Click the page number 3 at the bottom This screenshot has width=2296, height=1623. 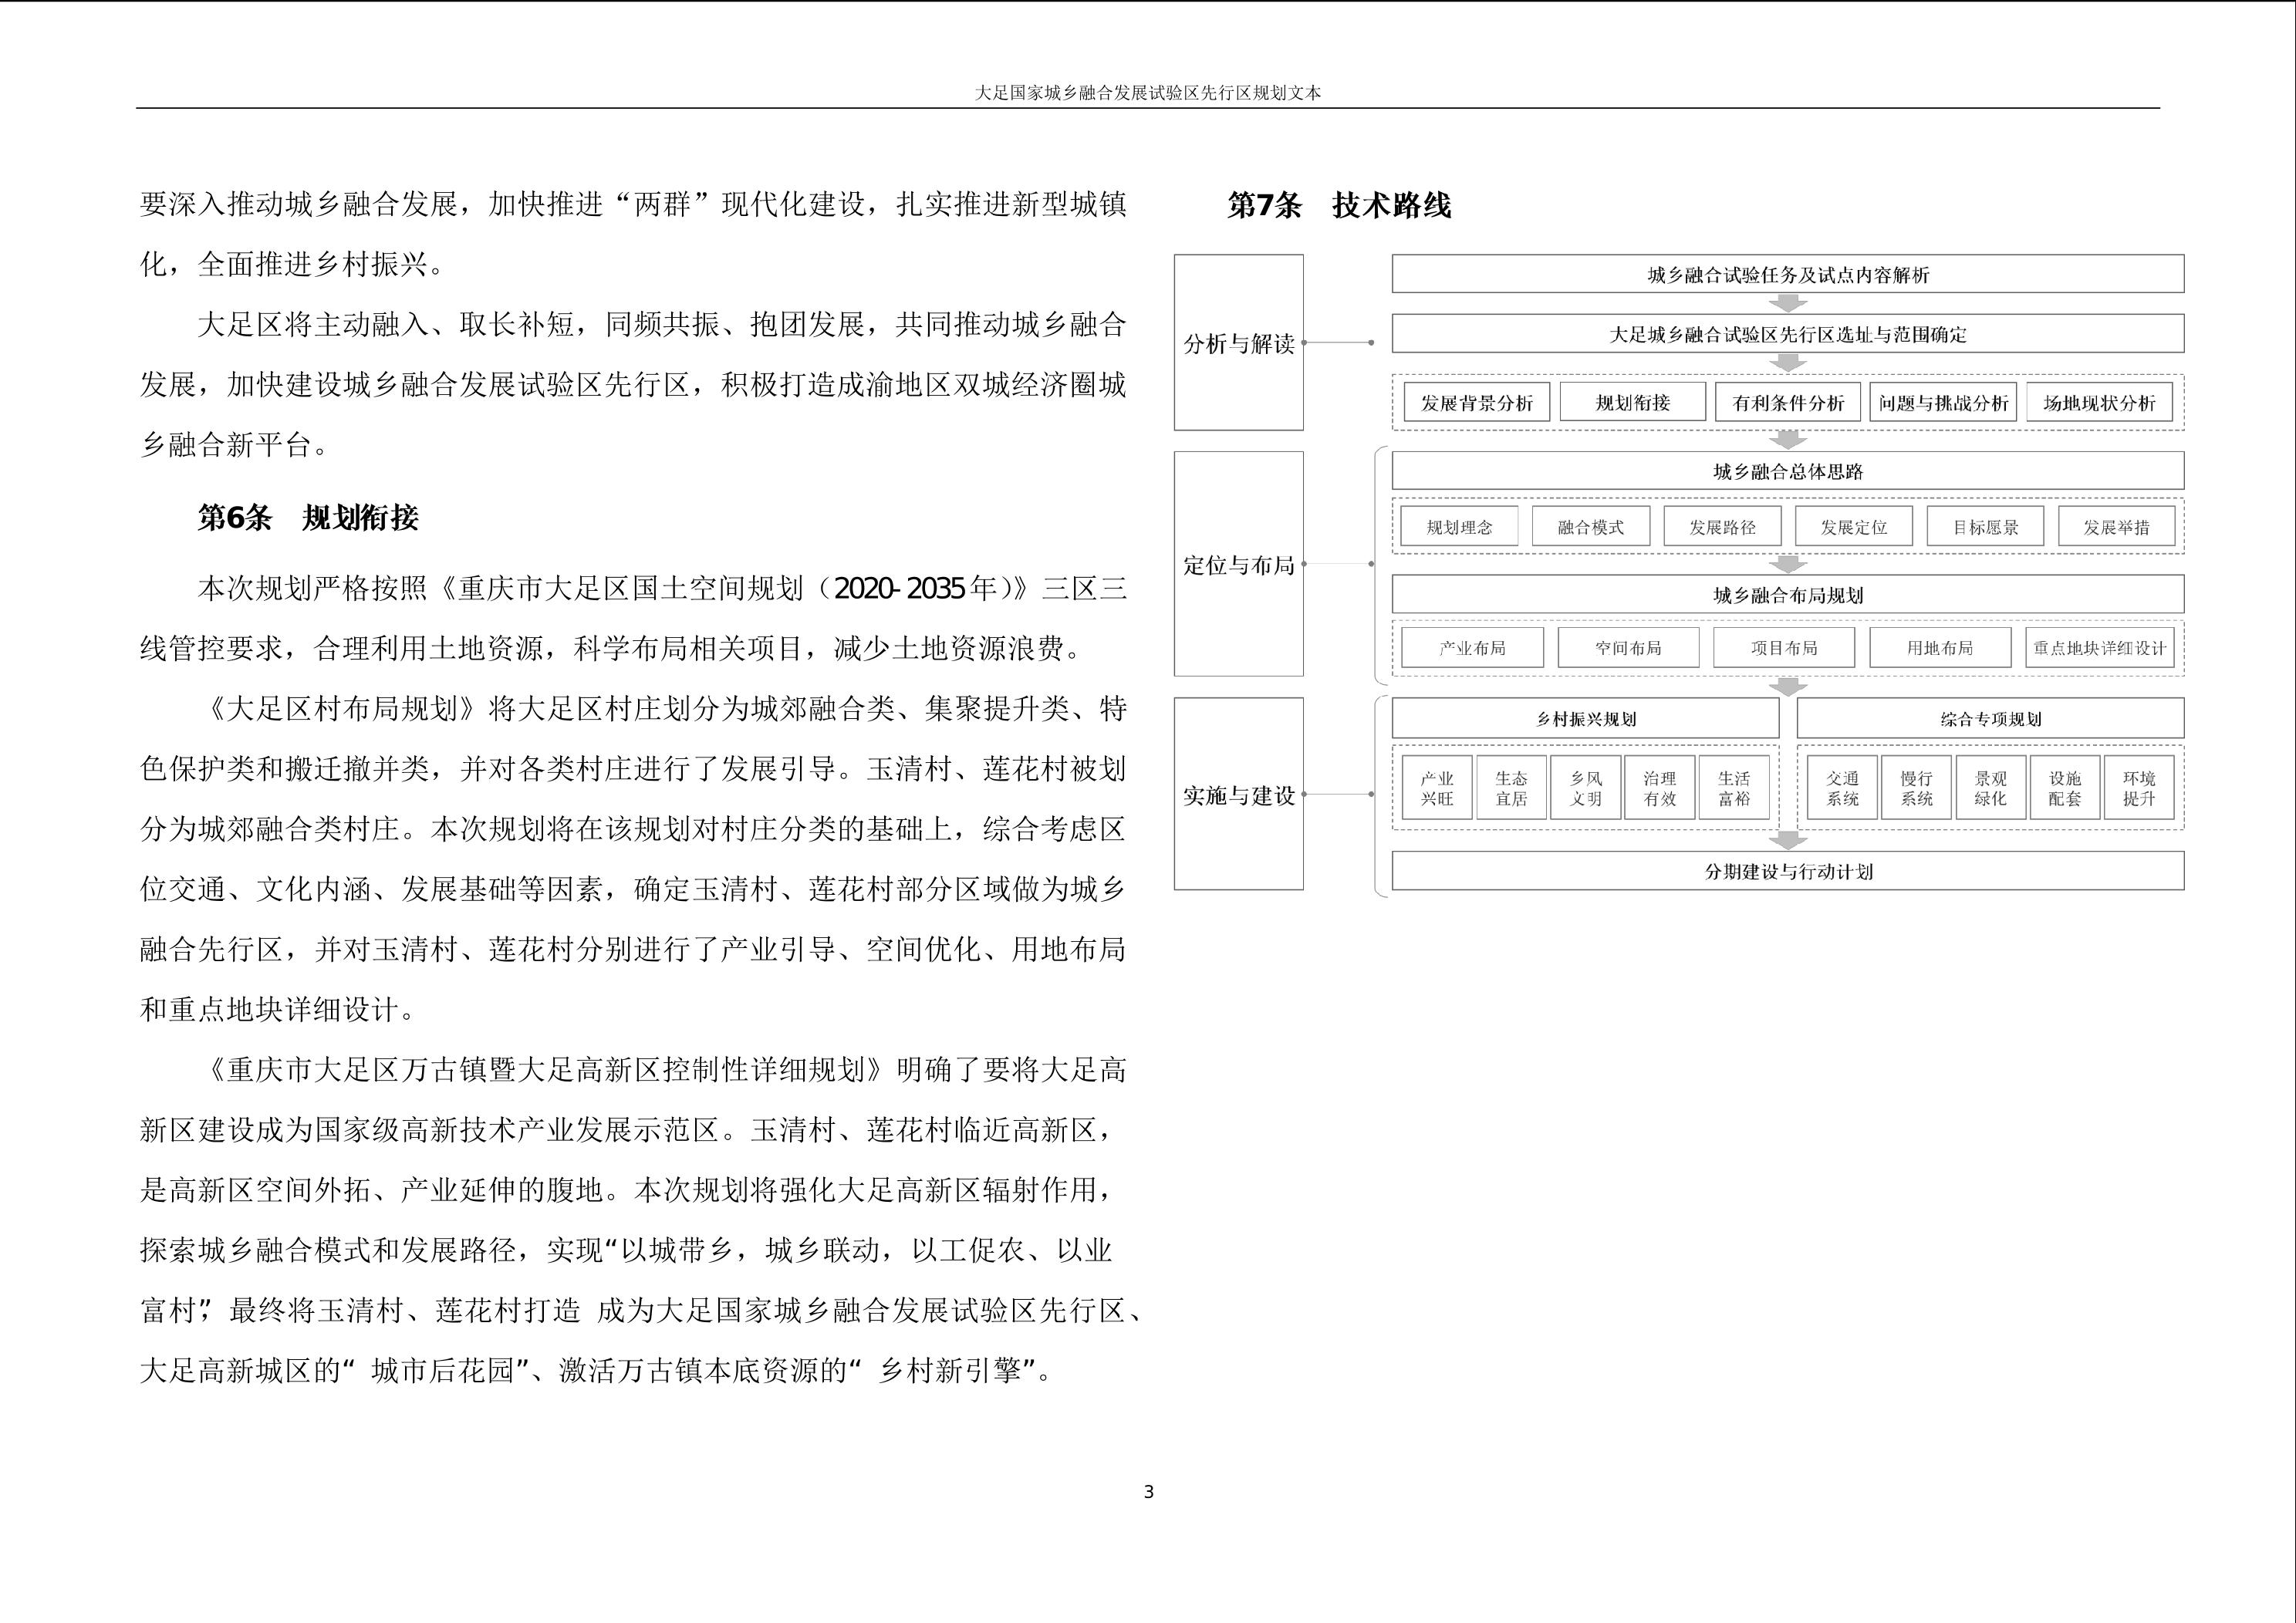coord(1148,1492)
